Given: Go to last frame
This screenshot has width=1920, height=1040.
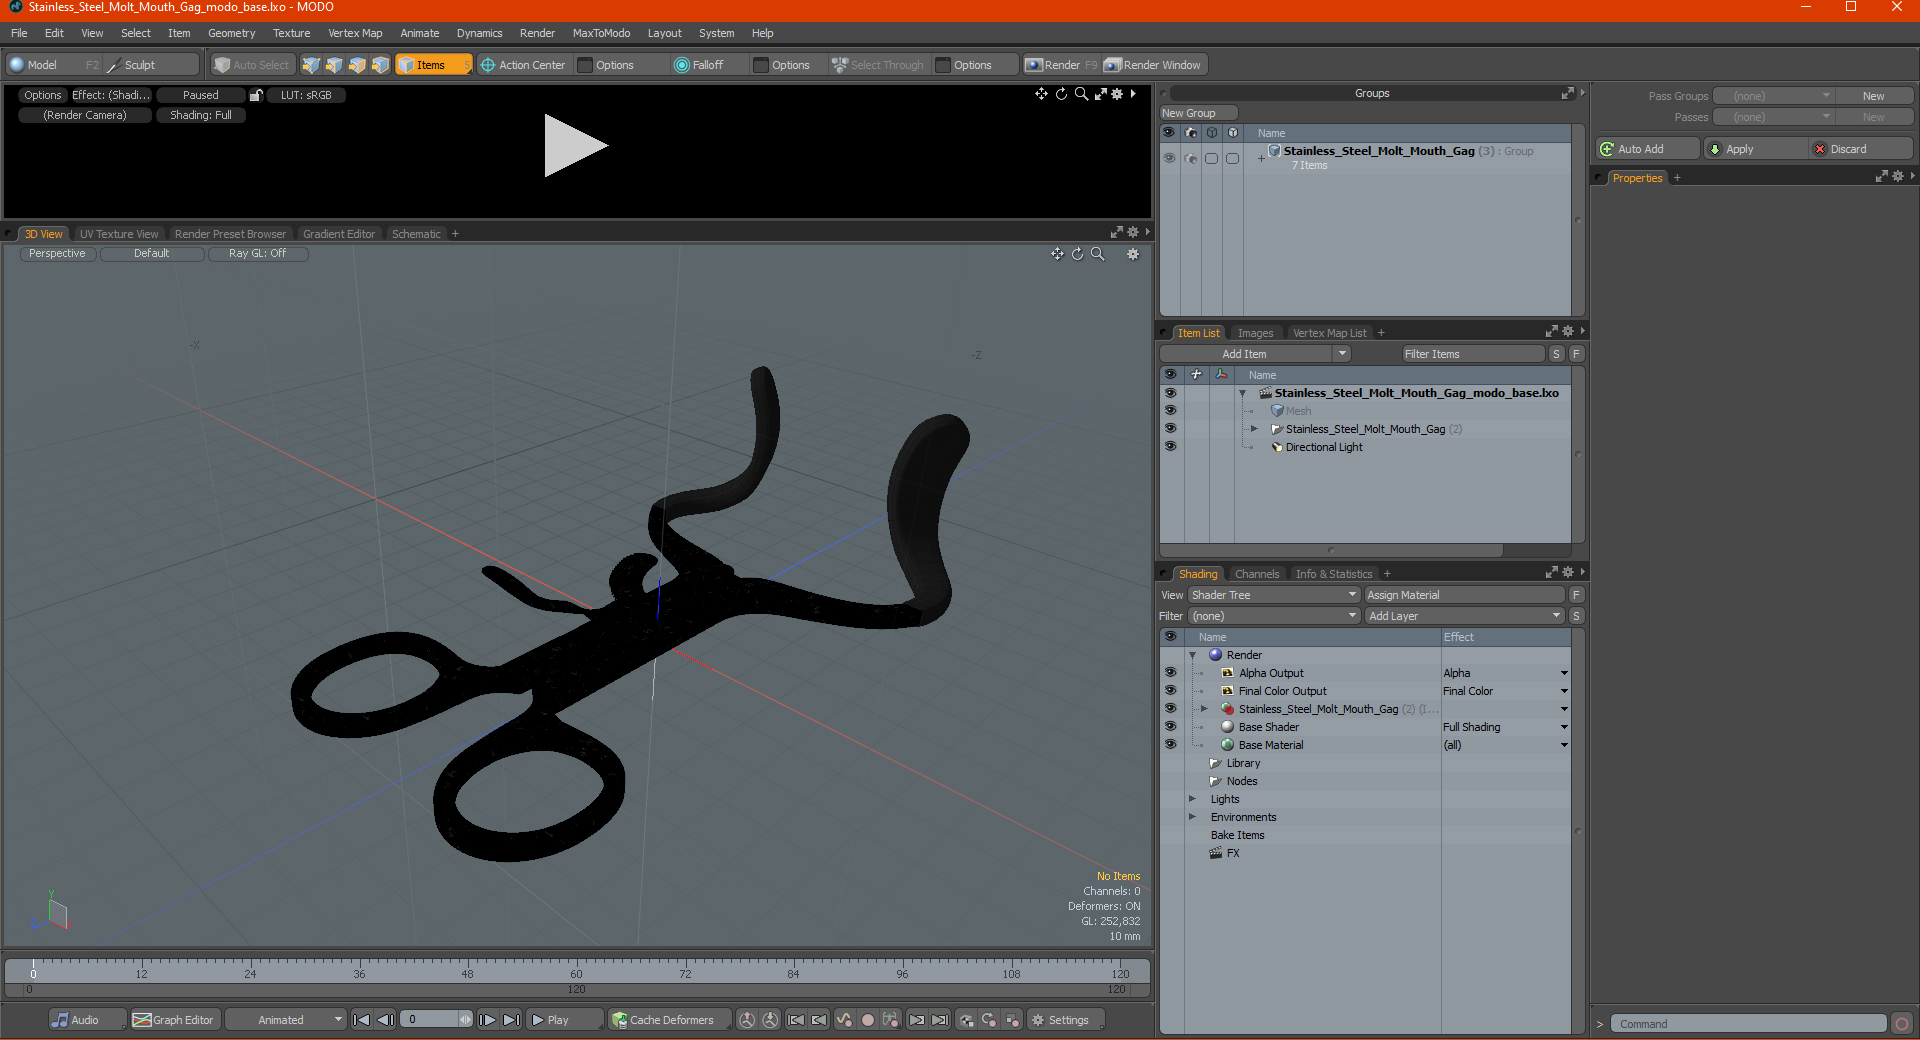Looking at the screenshot, I should [x=511, y=1020].
